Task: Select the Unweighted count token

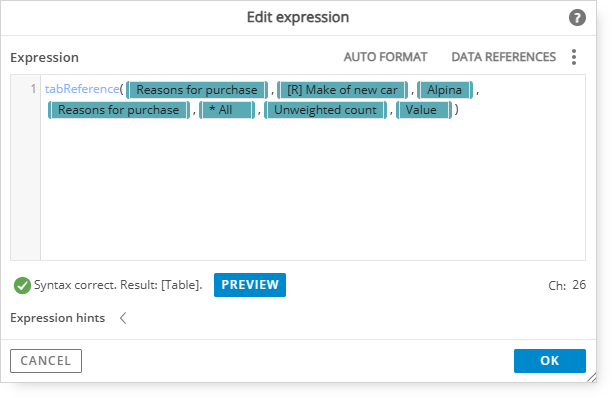Action: (326, 110)
